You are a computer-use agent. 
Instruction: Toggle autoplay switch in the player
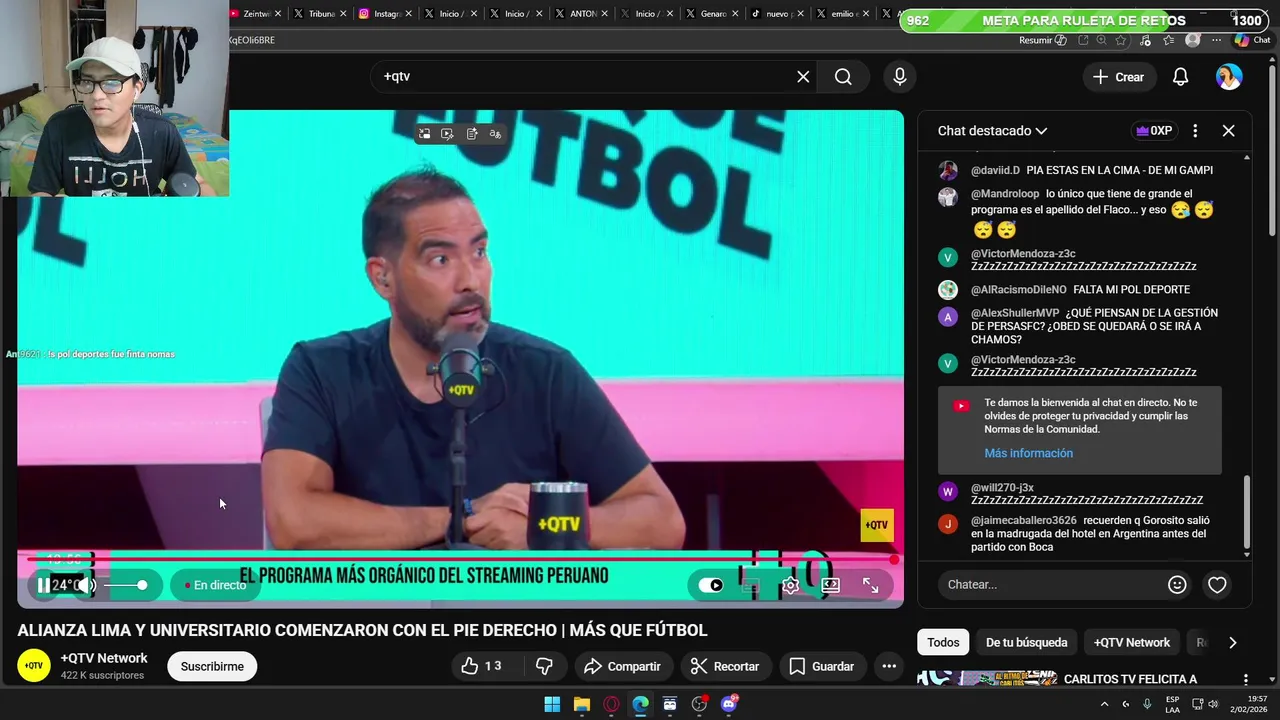coord(711,585)
